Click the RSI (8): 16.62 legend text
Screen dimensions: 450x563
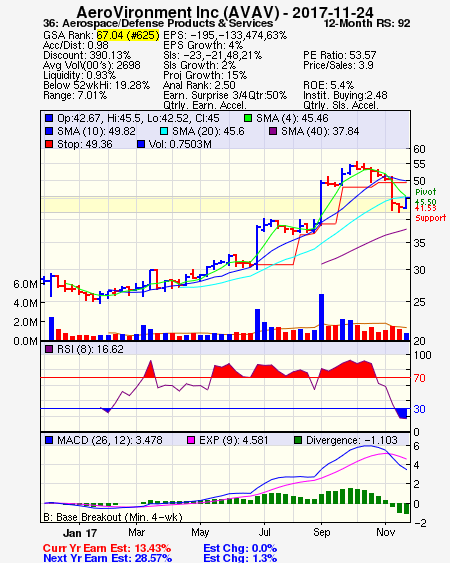90,349
